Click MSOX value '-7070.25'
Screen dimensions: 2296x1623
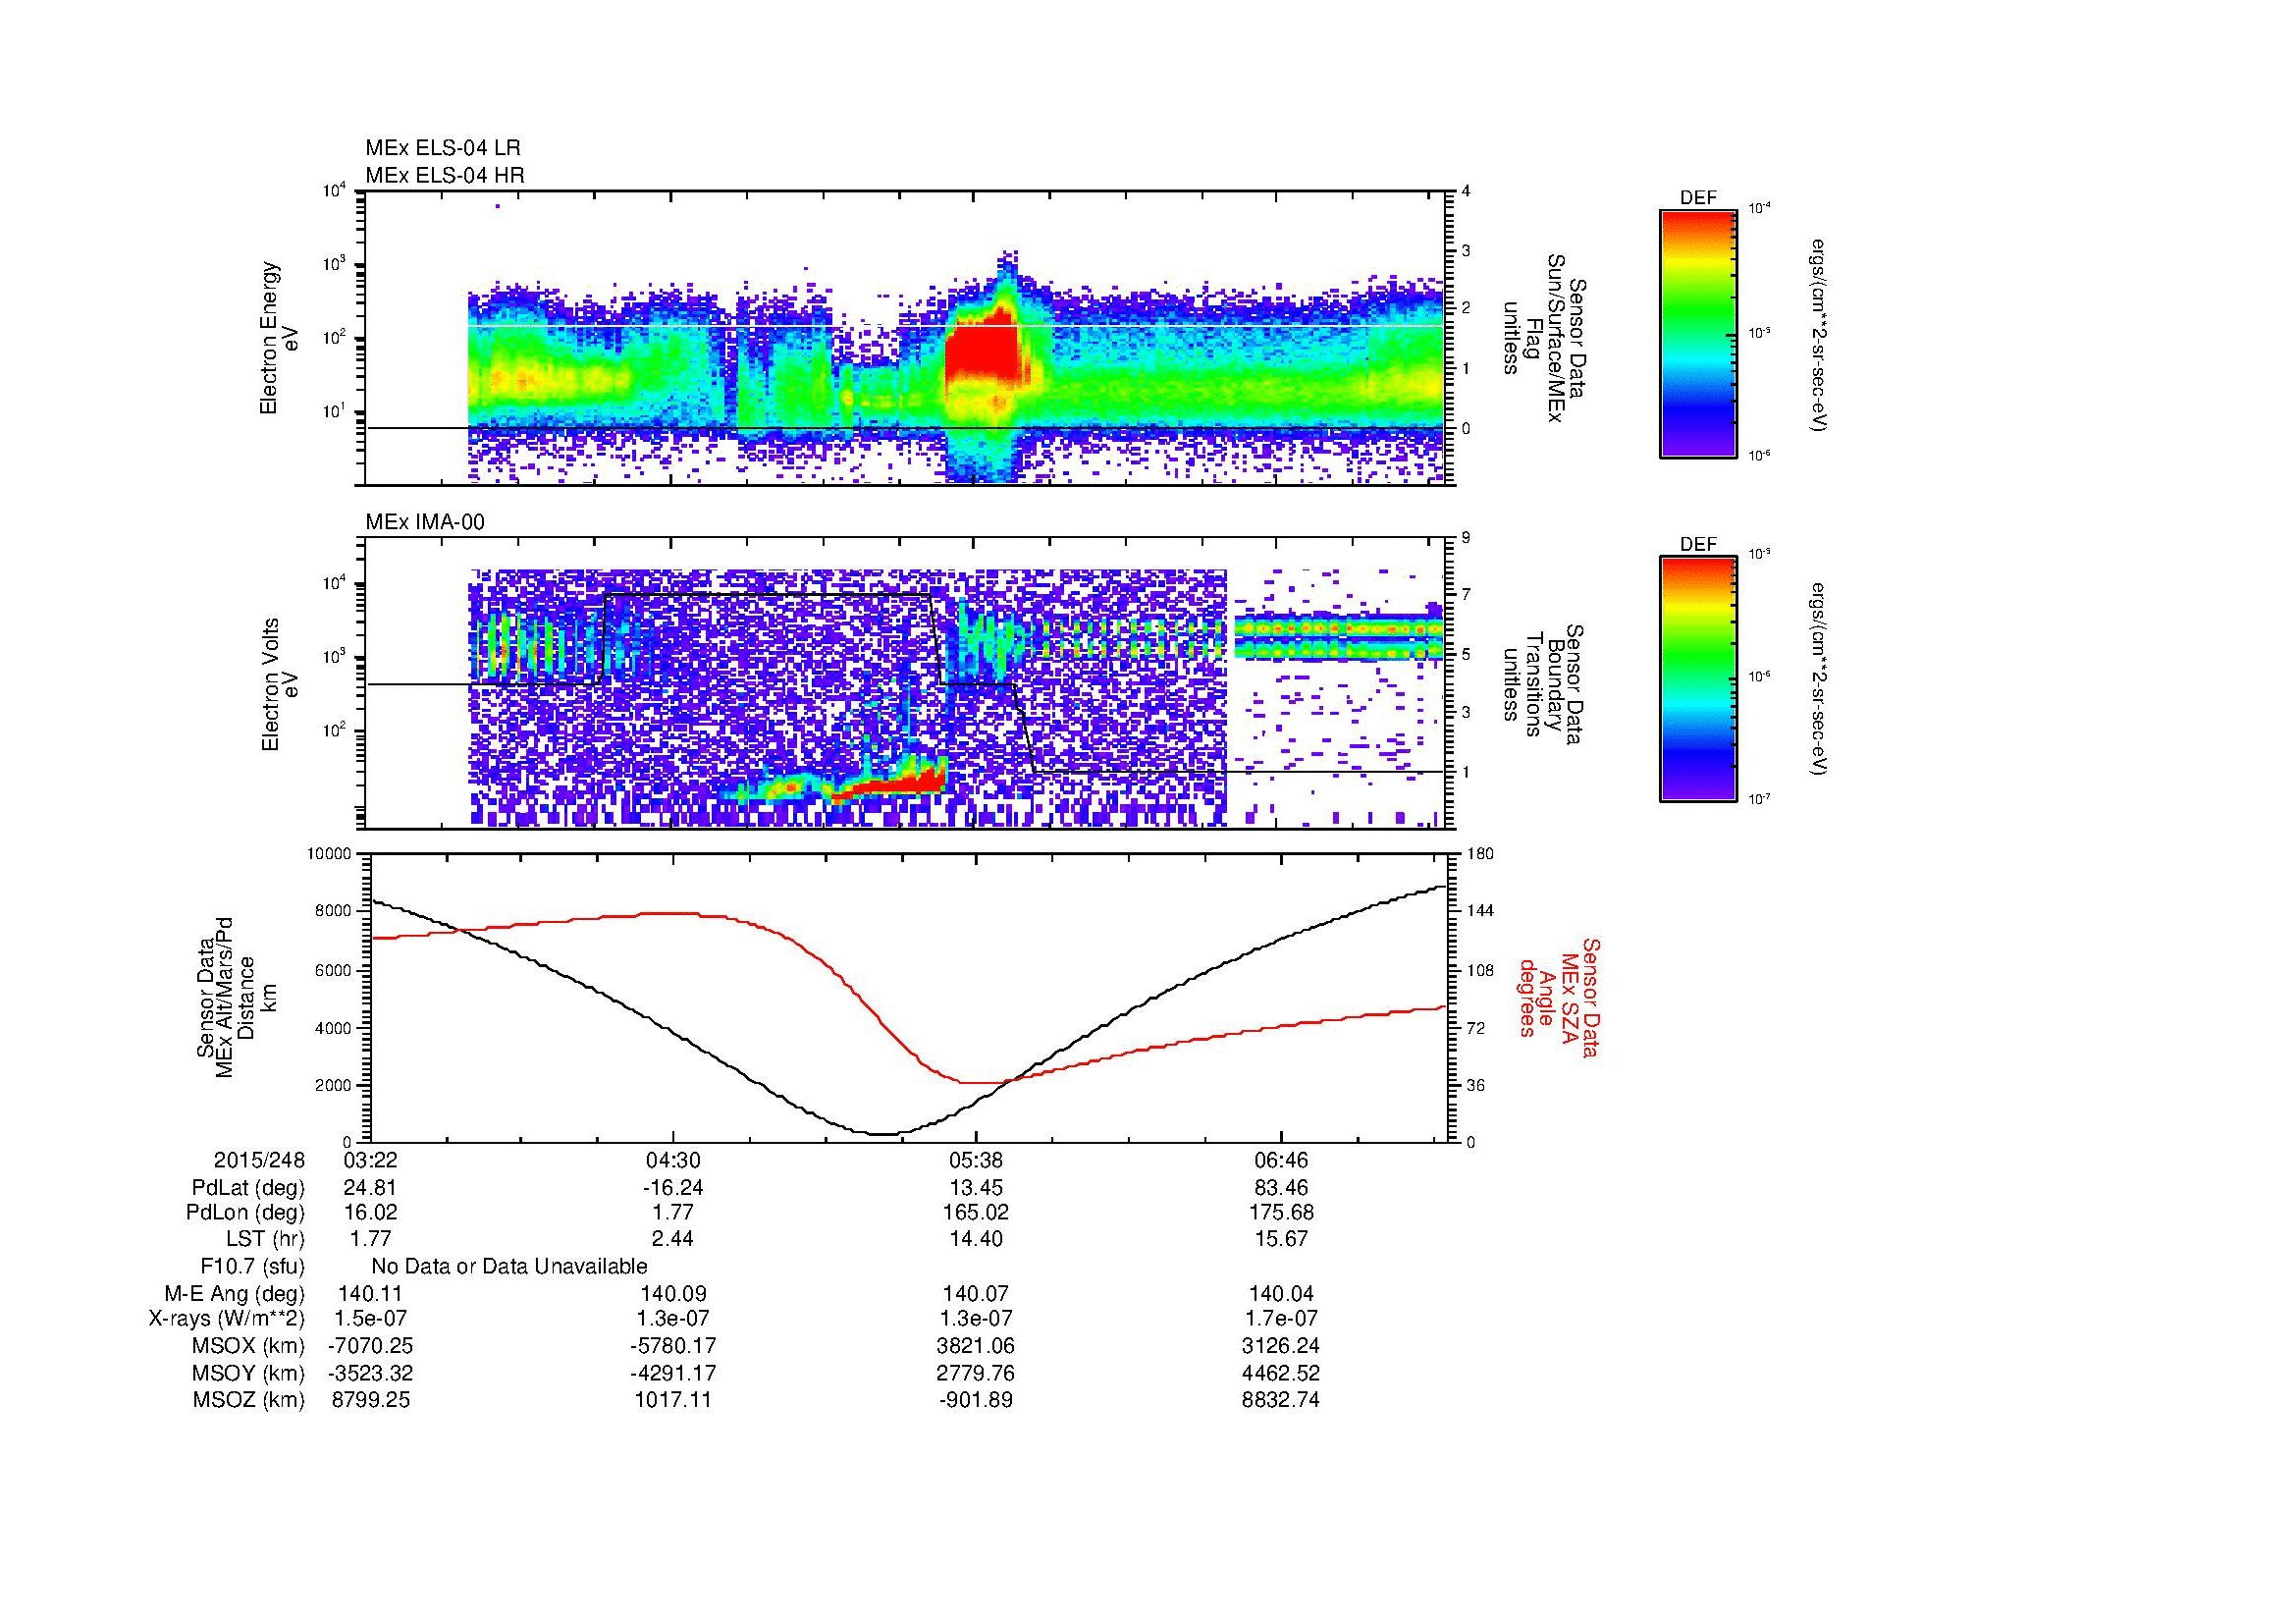pos(371,1346)
